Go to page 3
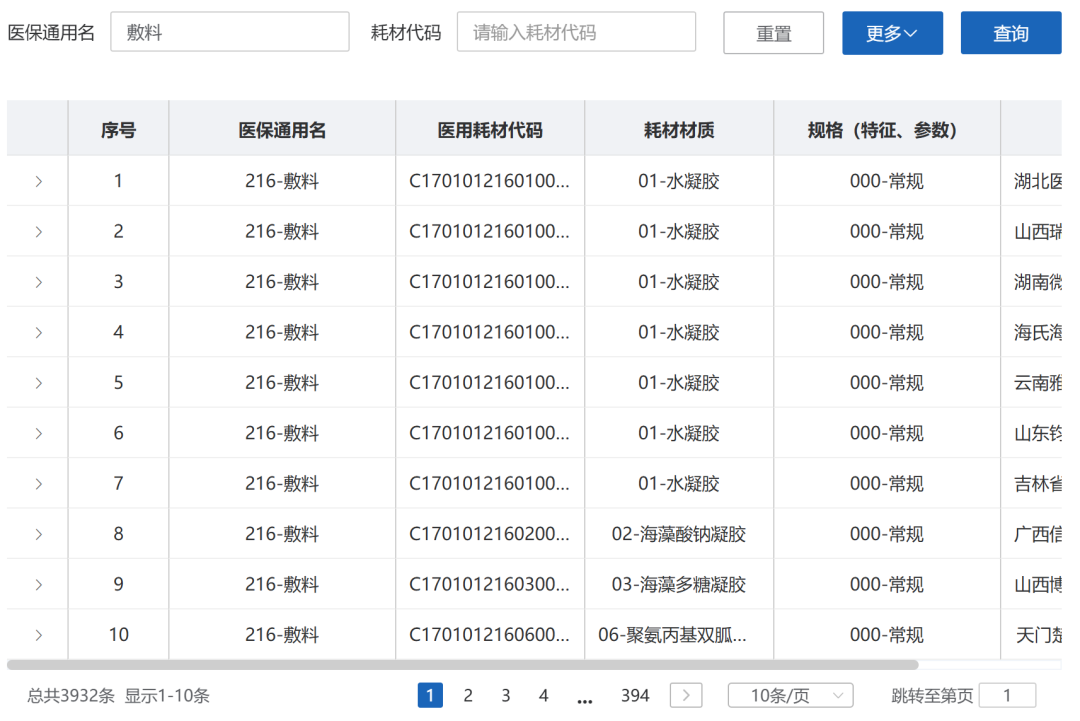Screen dimensions: 1080x721 (x=506, y=696)
